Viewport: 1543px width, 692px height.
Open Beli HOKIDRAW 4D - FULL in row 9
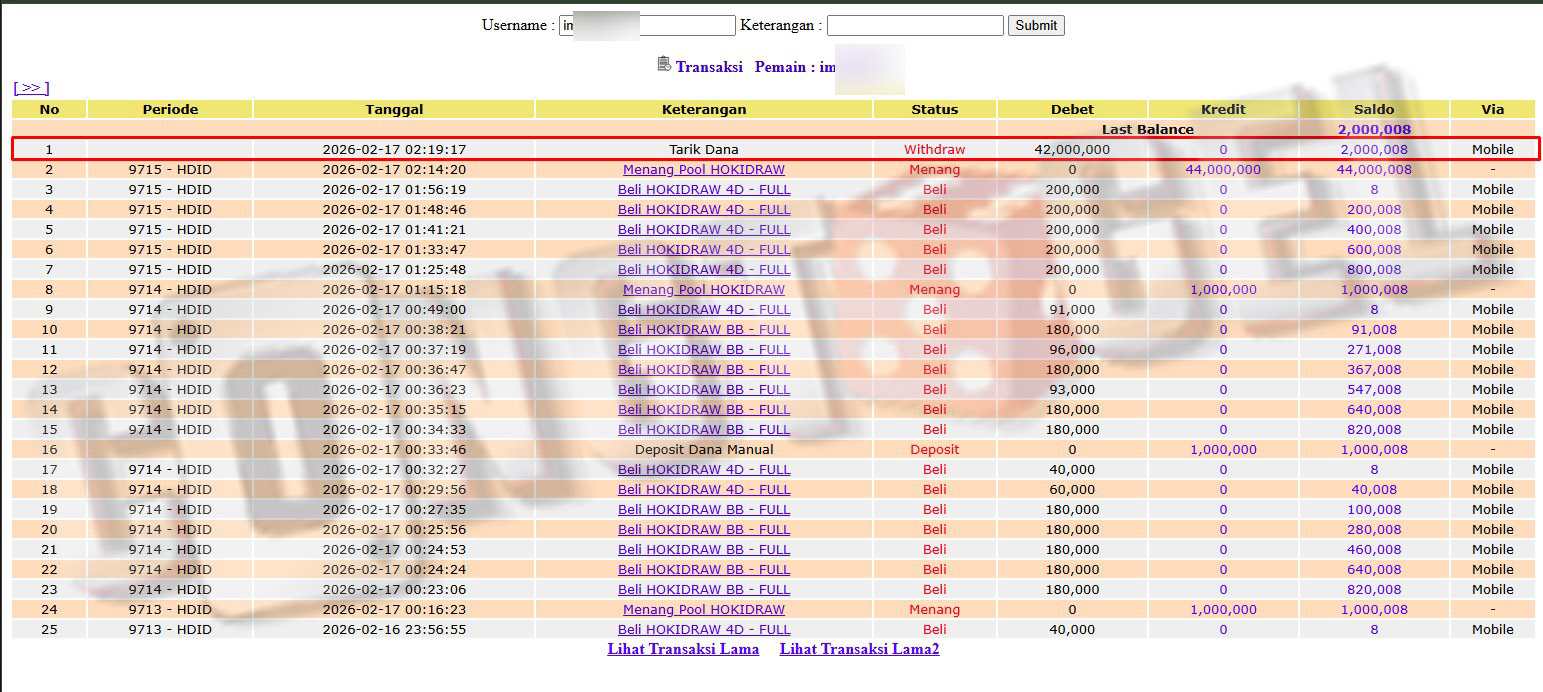(x=703, y=310)
